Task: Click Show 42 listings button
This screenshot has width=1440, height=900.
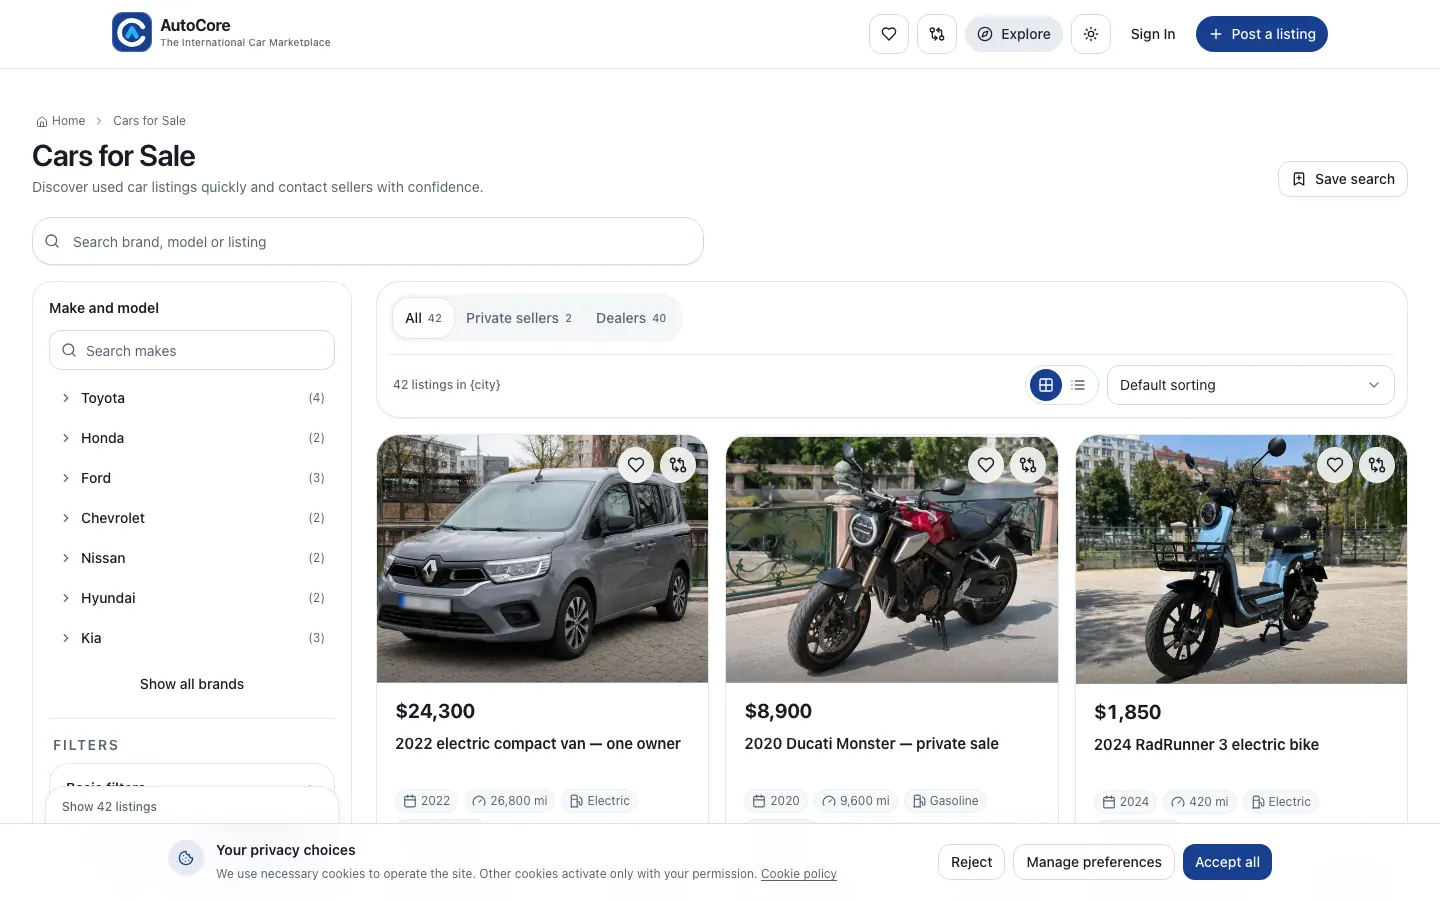Action: coord(192,806)
